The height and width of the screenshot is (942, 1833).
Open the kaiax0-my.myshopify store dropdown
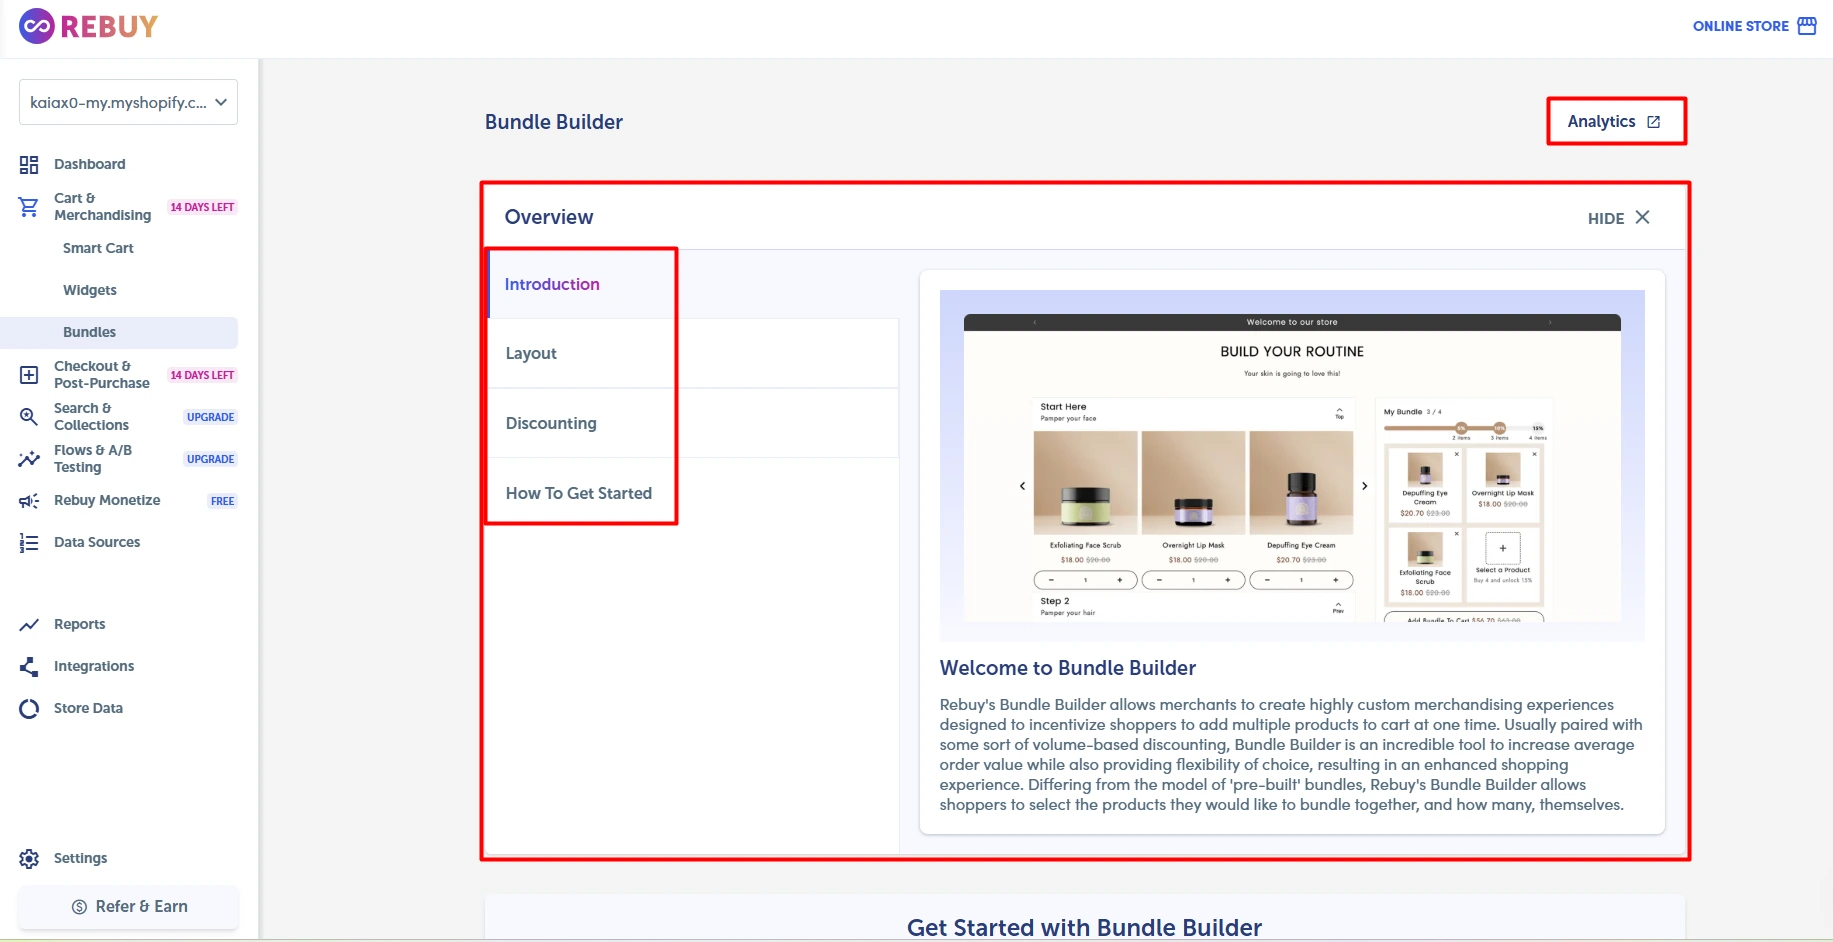128,102
